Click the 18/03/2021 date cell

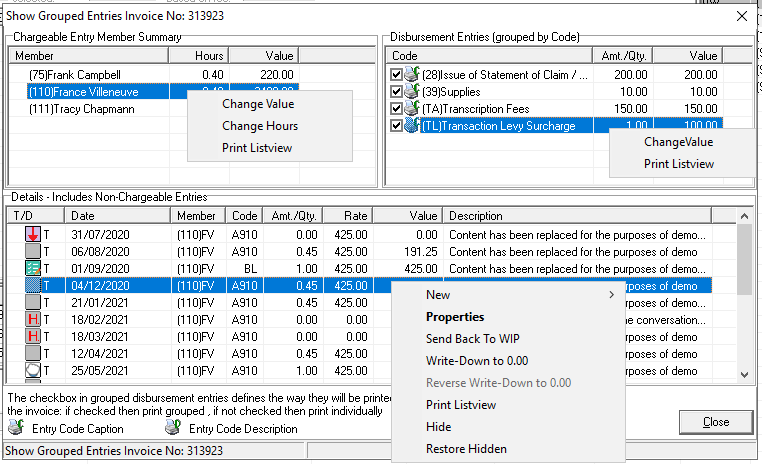point(101,337)
